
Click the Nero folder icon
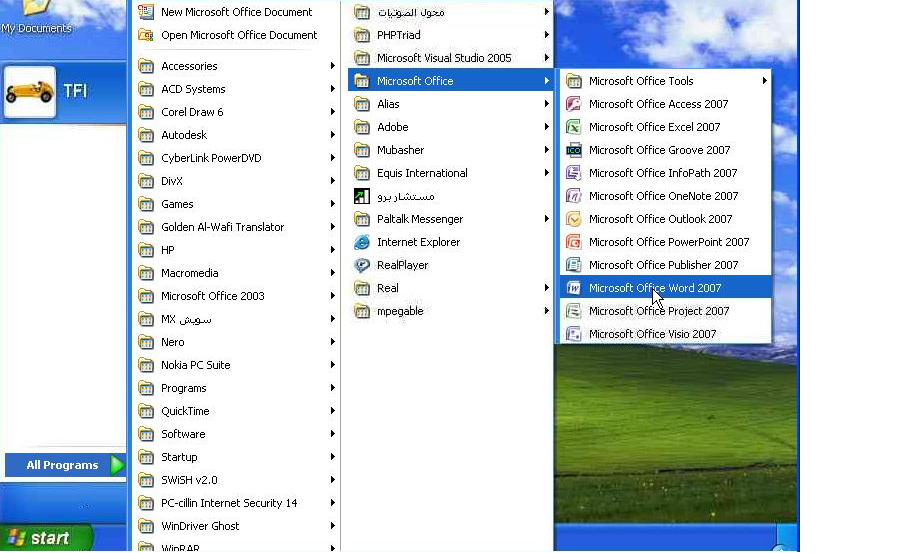(146, 342)
